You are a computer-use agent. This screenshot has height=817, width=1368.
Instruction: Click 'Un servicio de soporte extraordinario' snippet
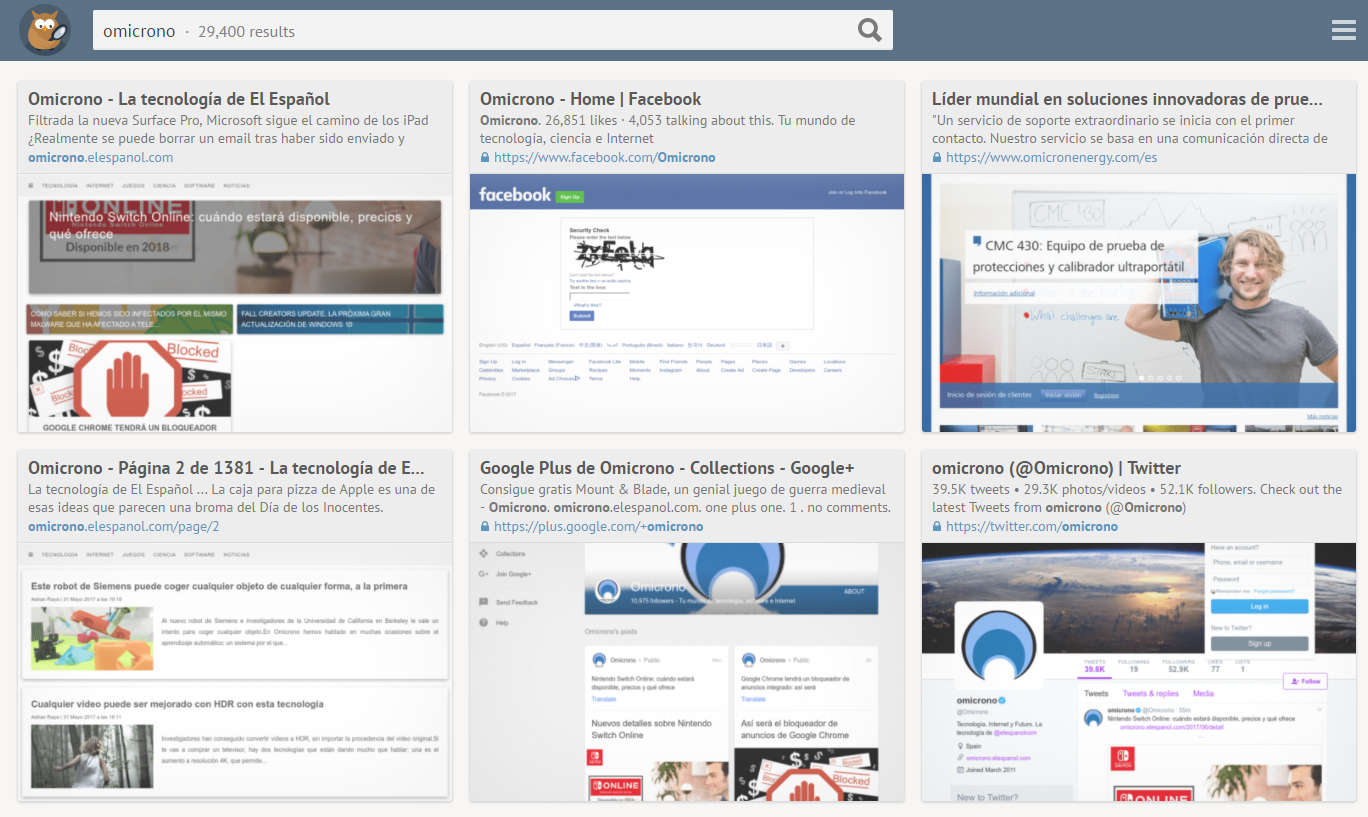[1130, 129]
